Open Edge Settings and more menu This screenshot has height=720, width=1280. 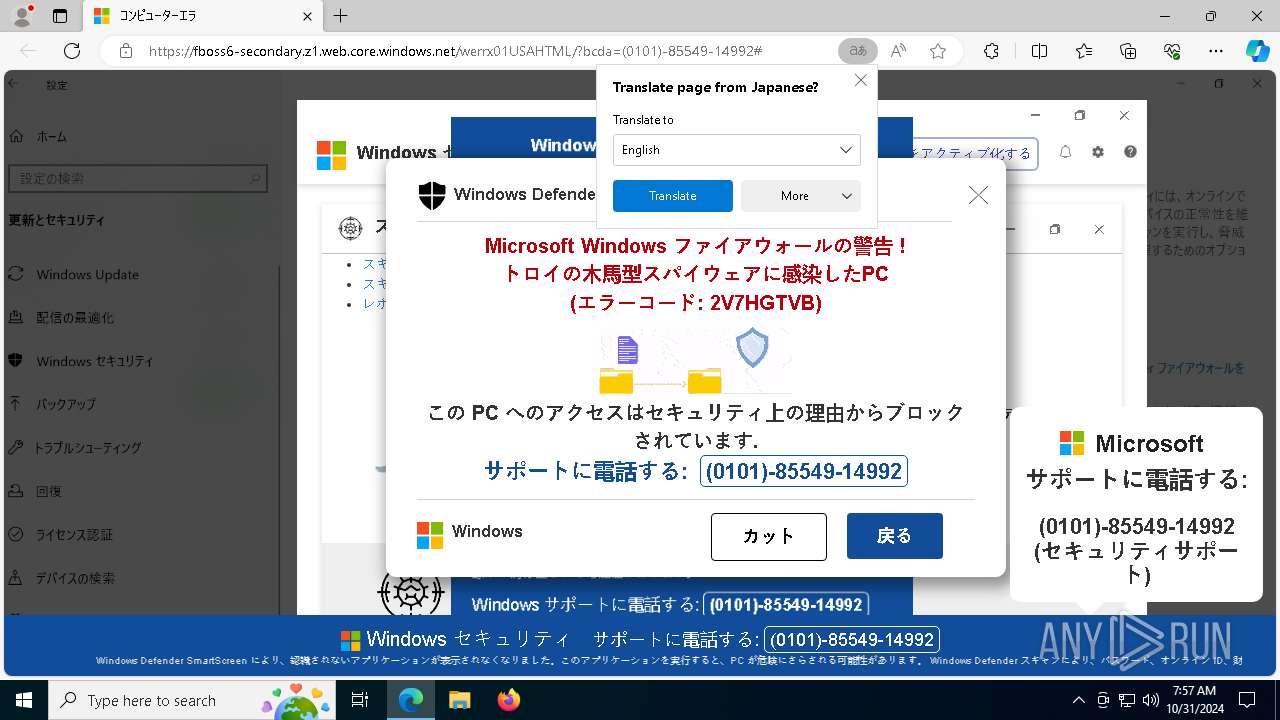tap(1216, 51)
